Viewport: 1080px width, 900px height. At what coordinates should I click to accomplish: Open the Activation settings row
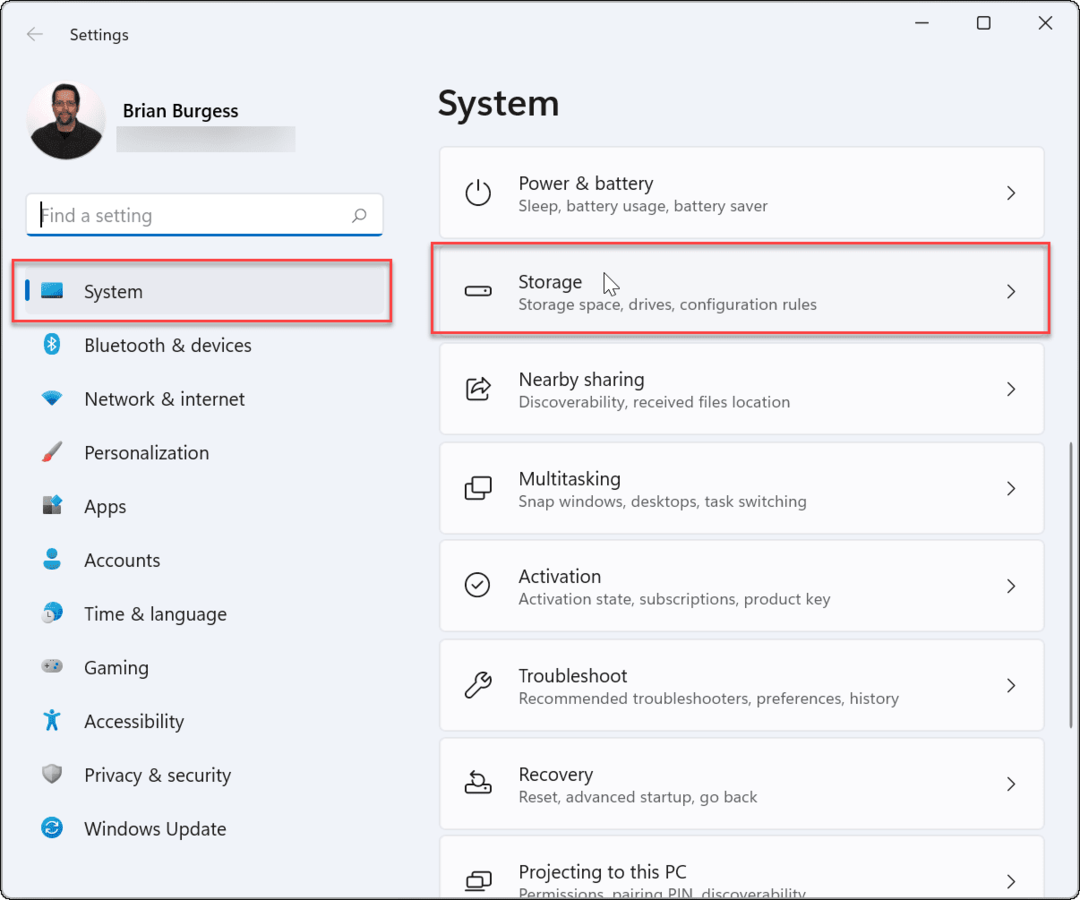pyautogui.click(x=740, y=587)
